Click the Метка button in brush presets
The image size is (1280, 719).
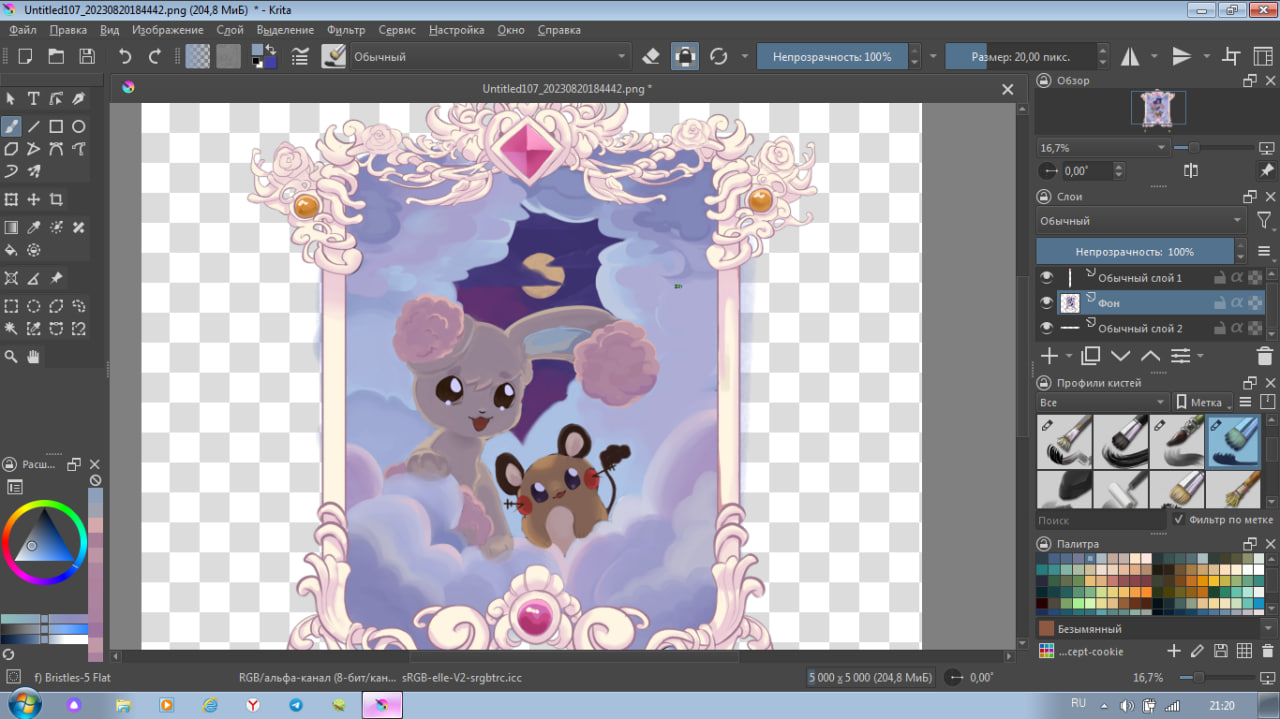click(x=1200, y=402)
